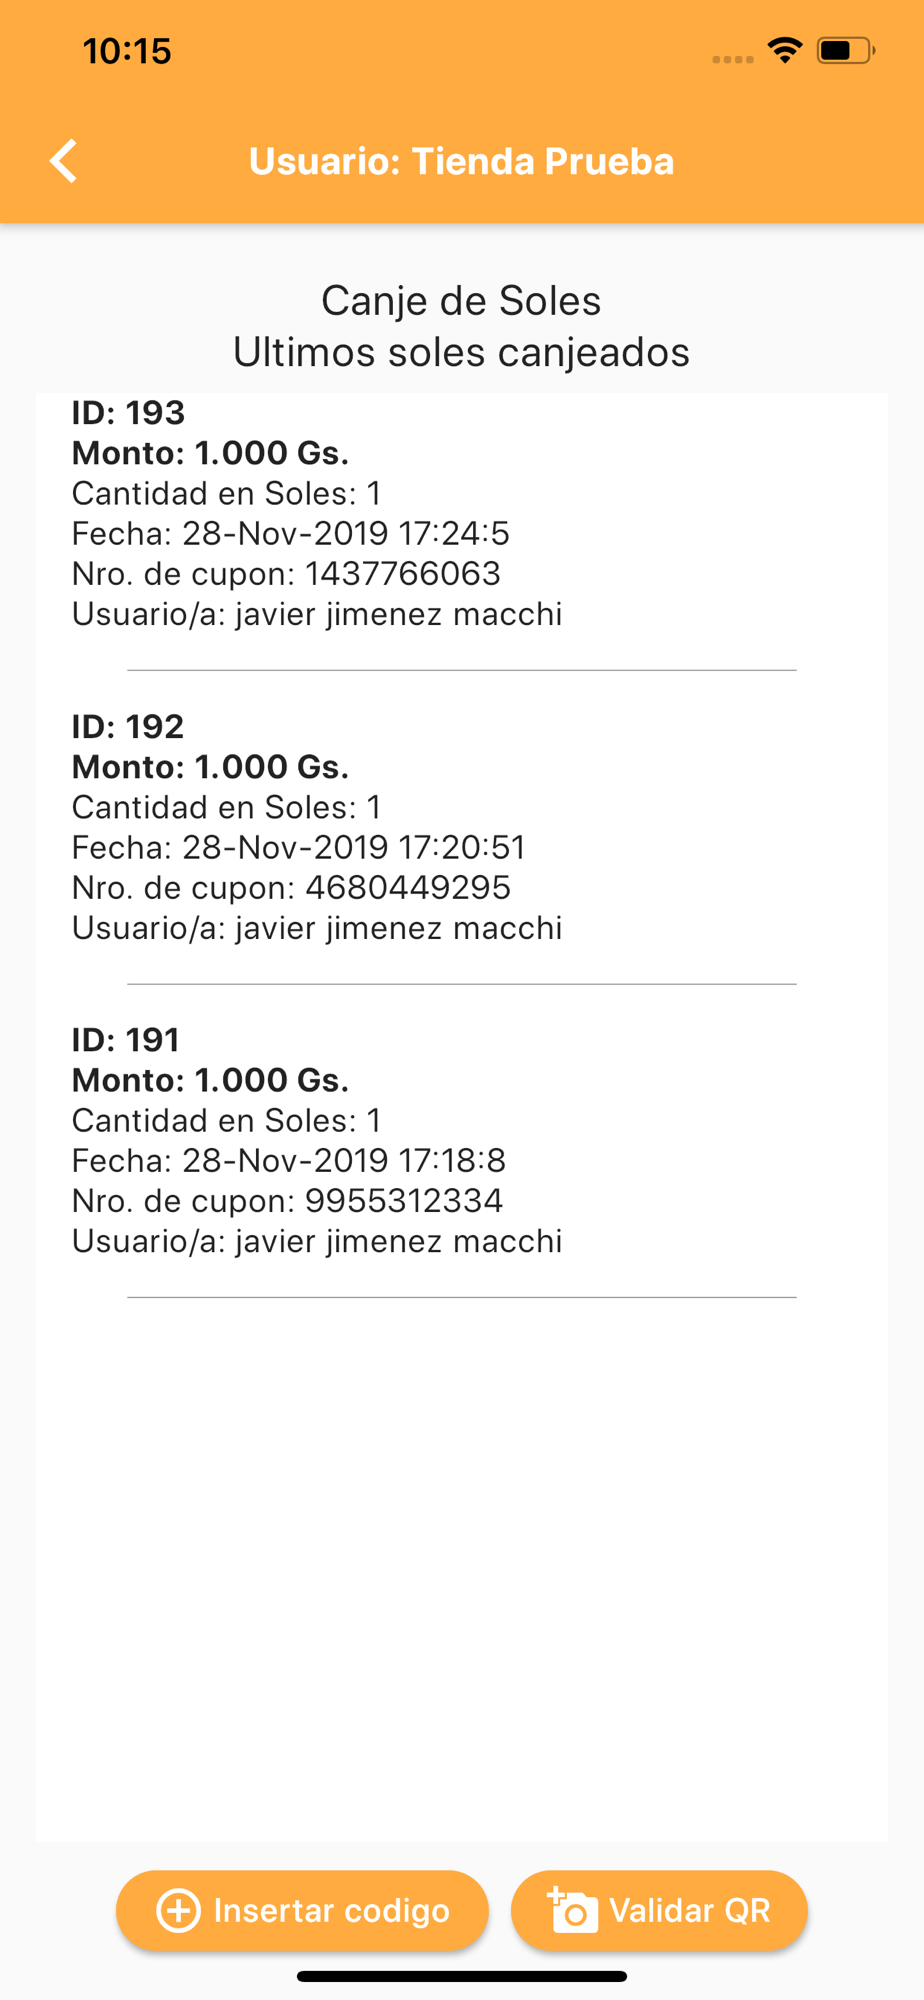Tap coupon number 4680449295
The width and height of the screenshot is (924, 2000).
coord(408,887)
